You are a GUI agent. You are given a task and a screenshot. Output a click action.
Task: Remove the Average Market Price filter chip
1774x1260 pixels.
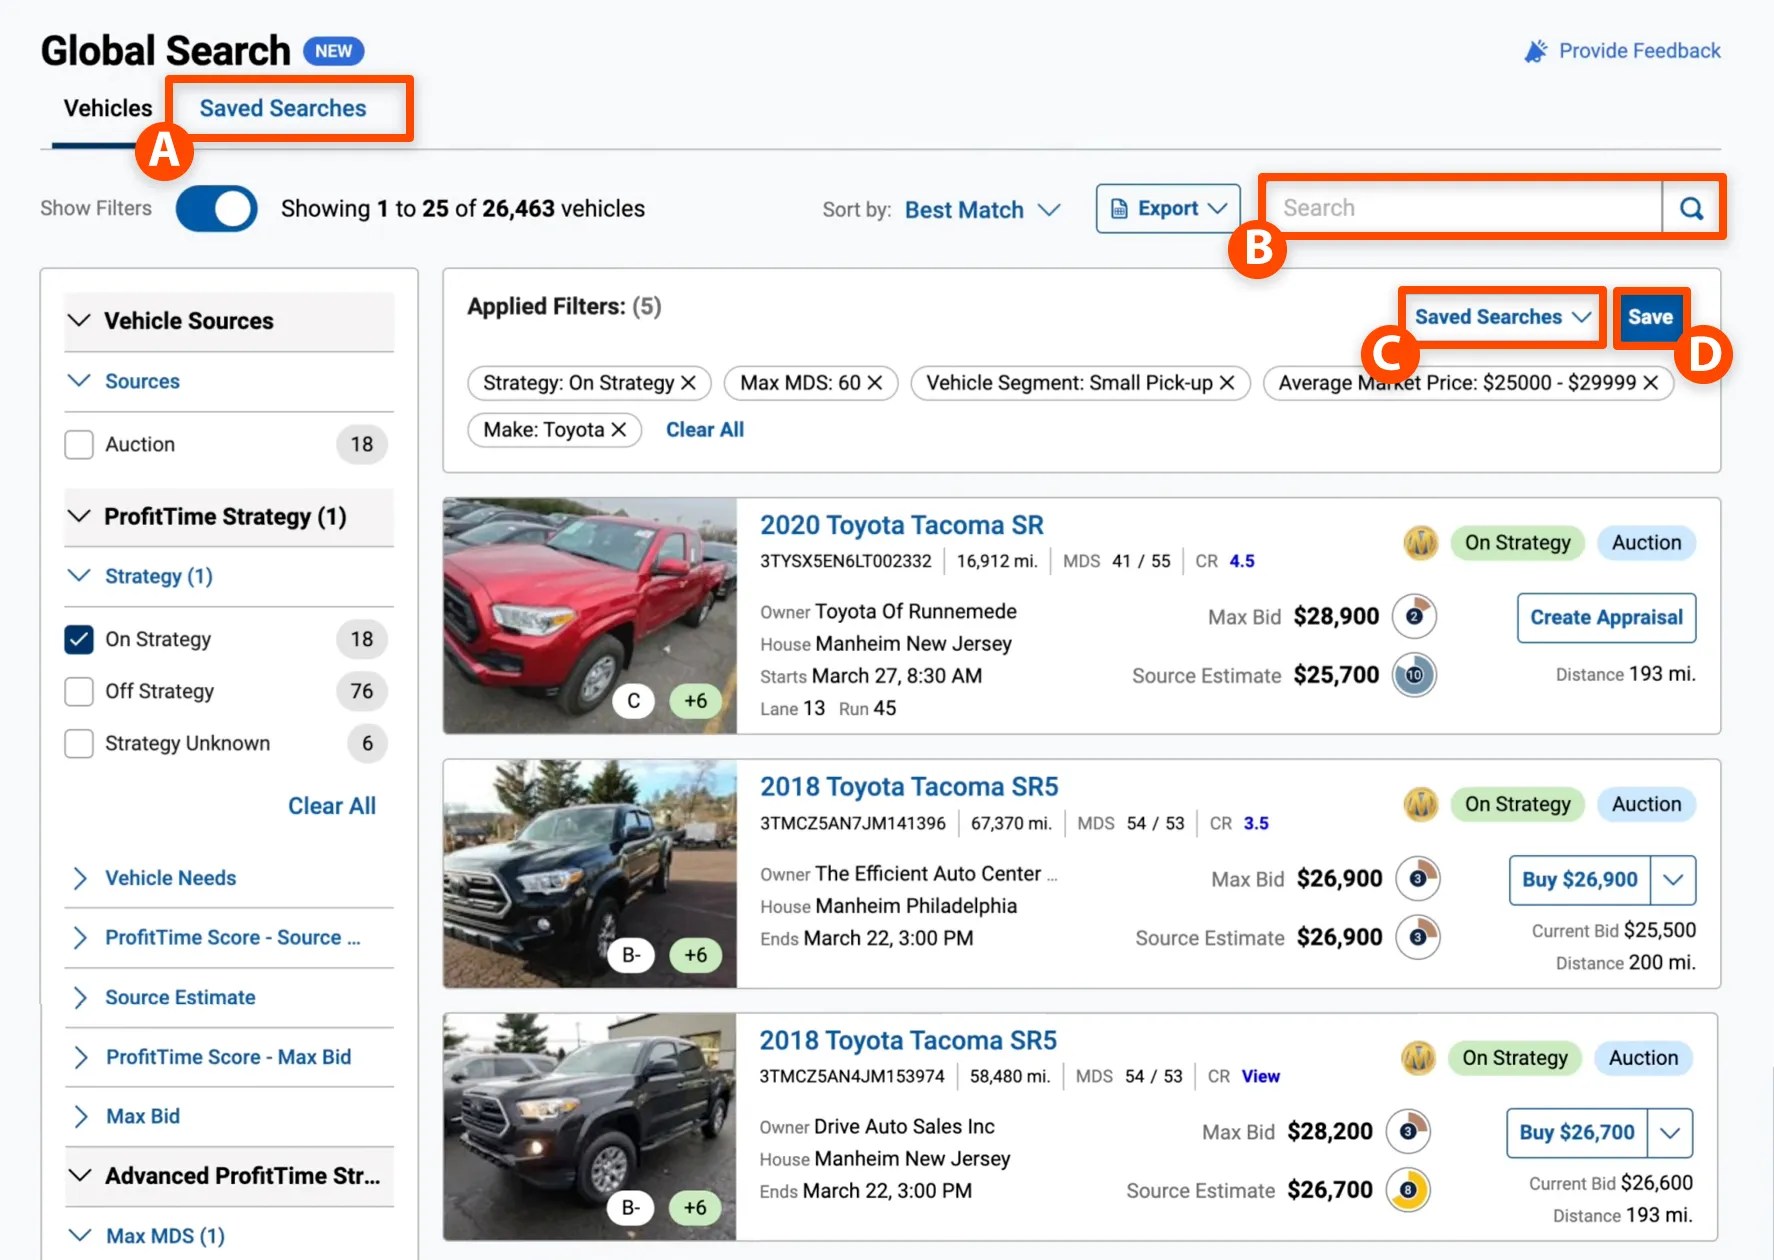pos(1651,383)
